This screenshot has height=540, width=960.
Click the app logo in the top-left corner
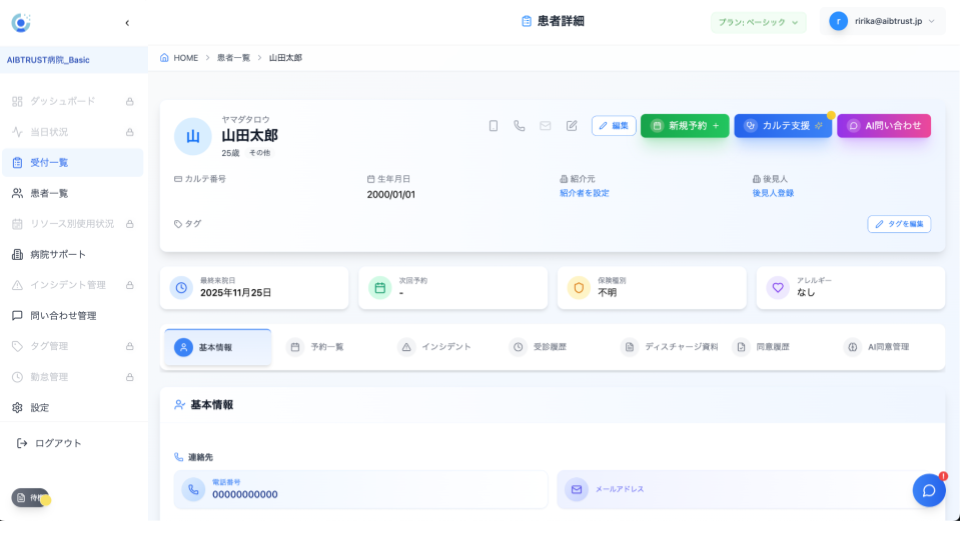tap(21, 23)
